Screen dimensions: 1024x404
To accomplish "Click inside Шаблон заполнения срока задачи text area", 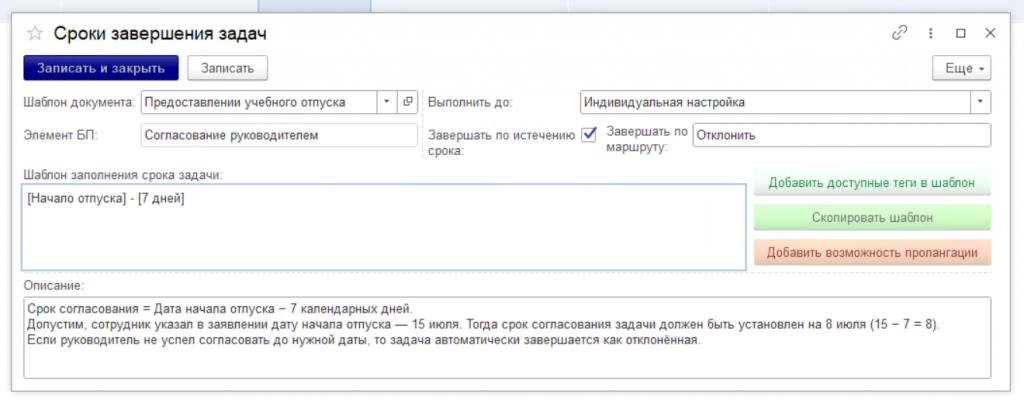I will 384,227.
